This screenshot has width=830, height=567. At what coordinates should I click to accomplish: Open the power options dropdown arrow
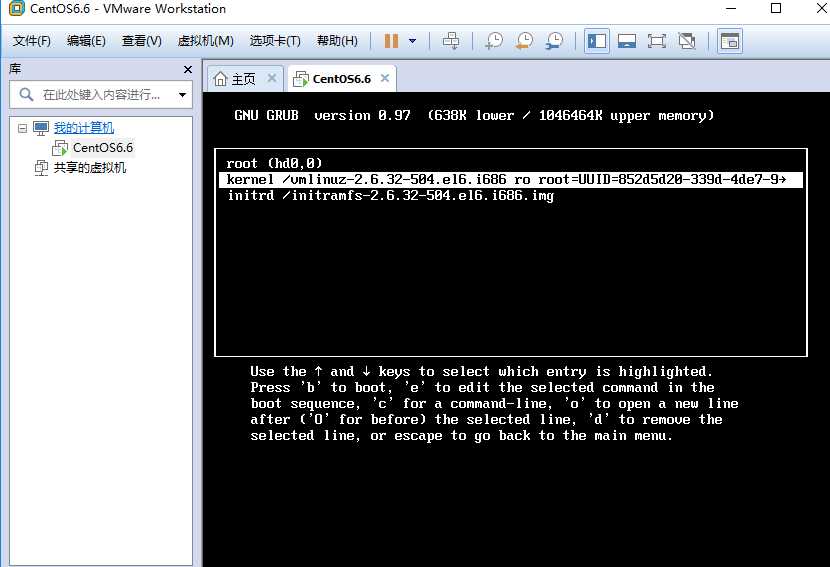(x=412, y=41)
